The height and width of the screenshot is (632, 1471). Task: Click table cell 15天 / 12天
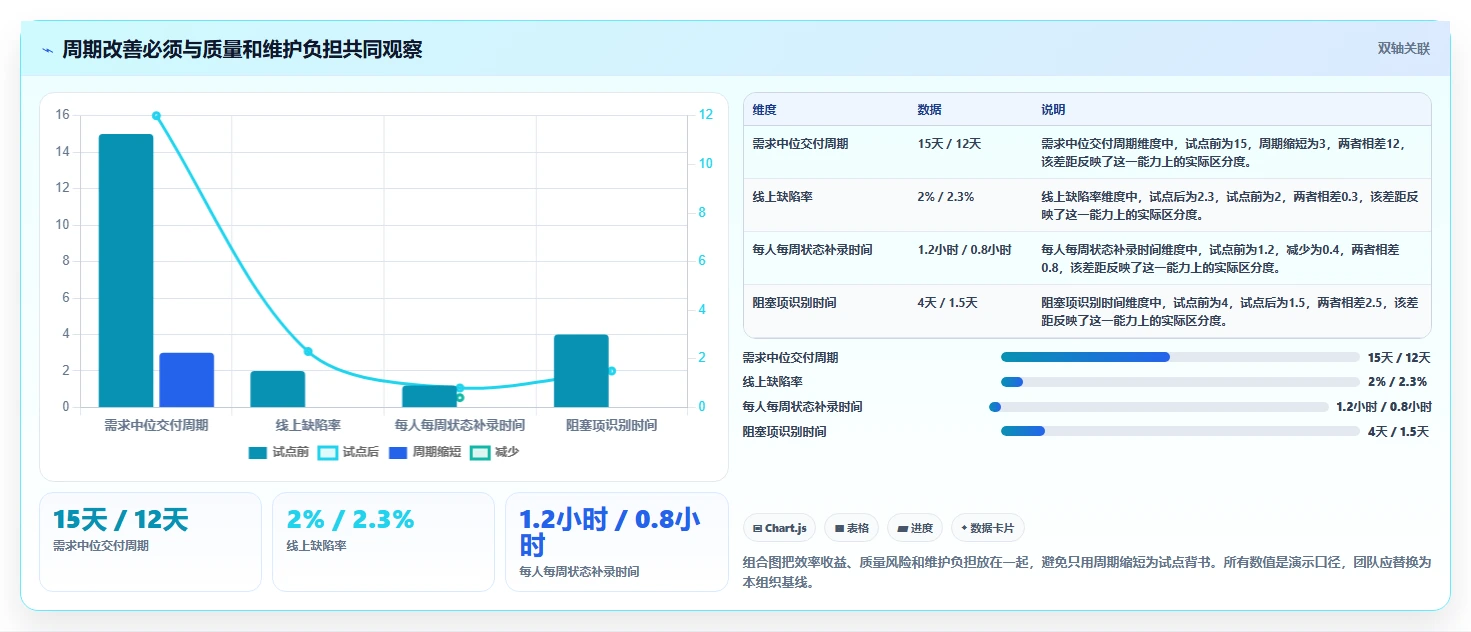[x=949, y=144]
